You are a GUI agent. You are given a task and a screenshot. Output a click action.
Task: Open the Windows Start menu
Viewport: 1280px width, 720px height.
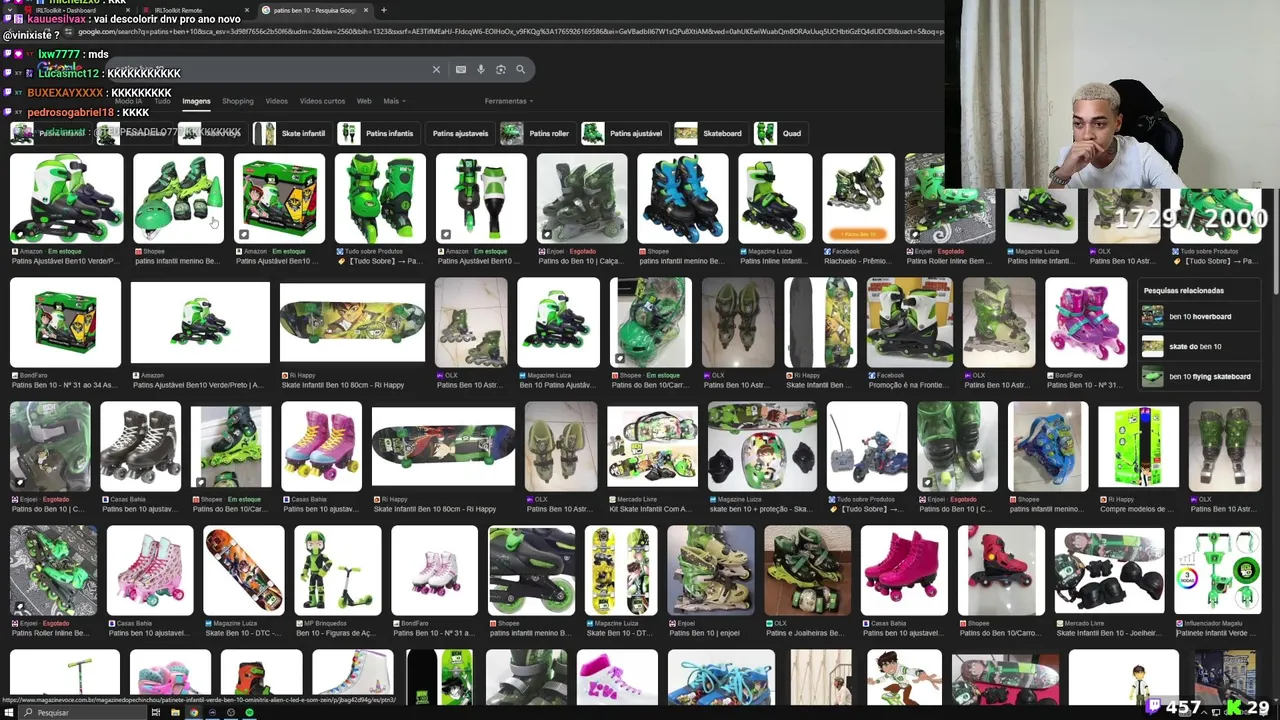click(8, 713)
